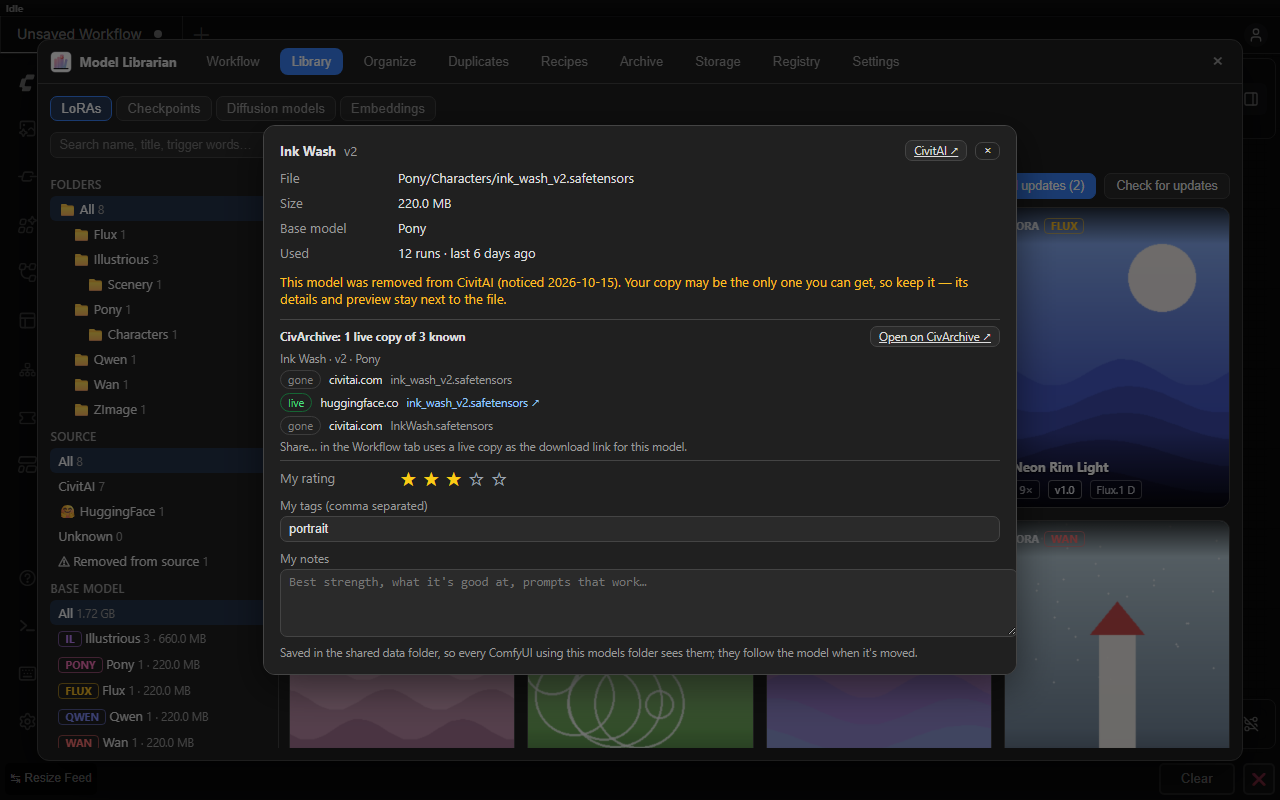Filter base model by Pony
Image resolution: width=1280 pixels, height=800 pixels.
coord(157,664)
